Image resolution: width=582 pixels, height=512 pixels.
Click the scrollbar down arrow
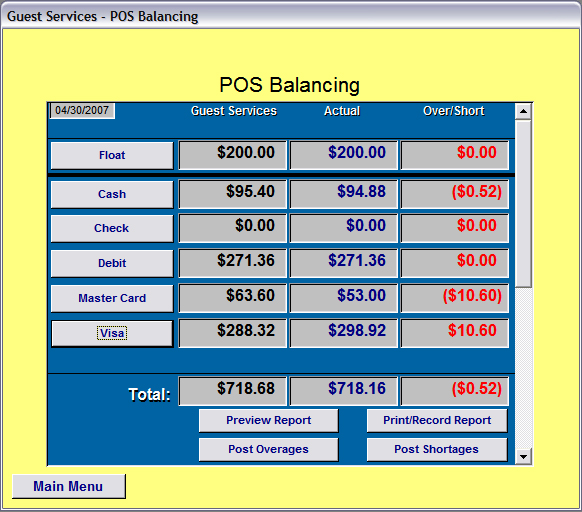(x=523, y=457)
